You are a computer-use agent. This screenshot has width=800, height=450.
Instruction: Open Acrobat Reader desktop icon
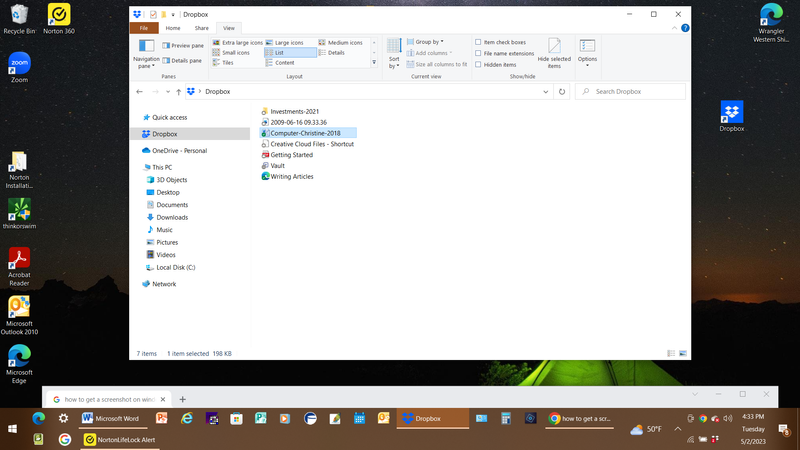click(19, 267)
